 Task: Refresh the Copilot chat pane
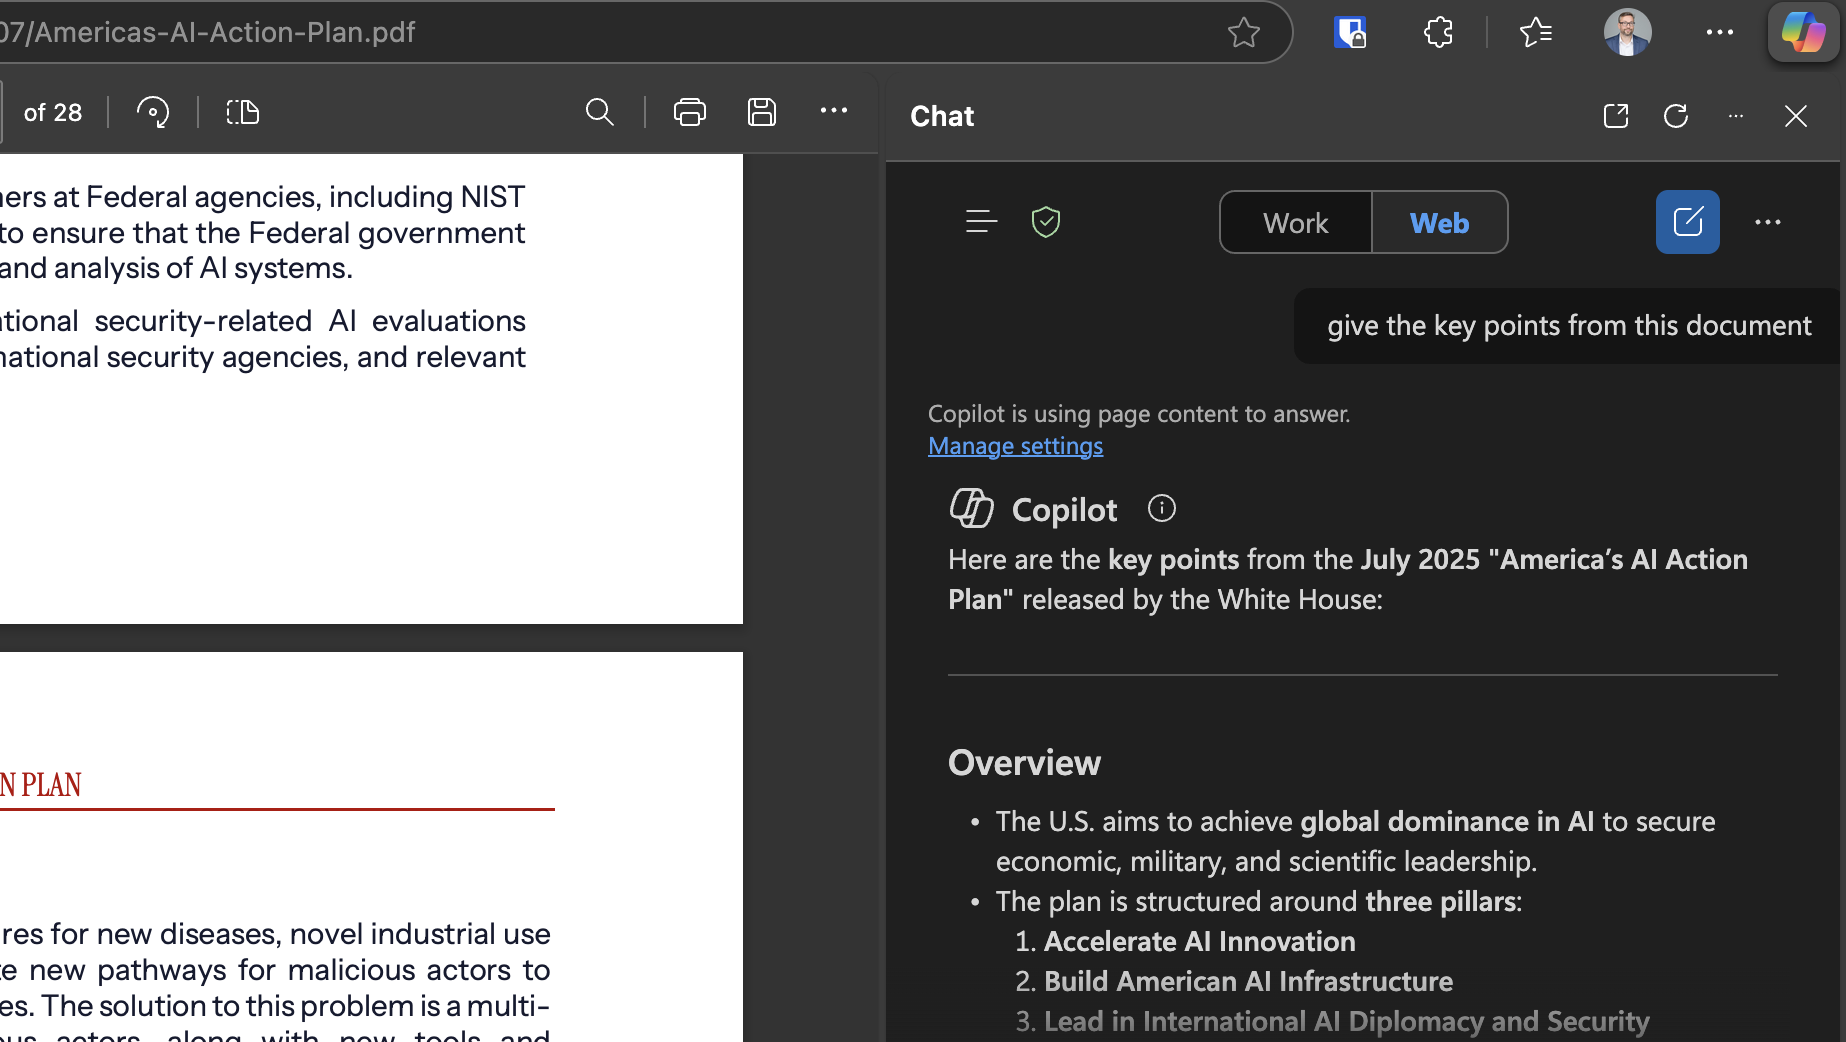click(x=1676, y=116)
